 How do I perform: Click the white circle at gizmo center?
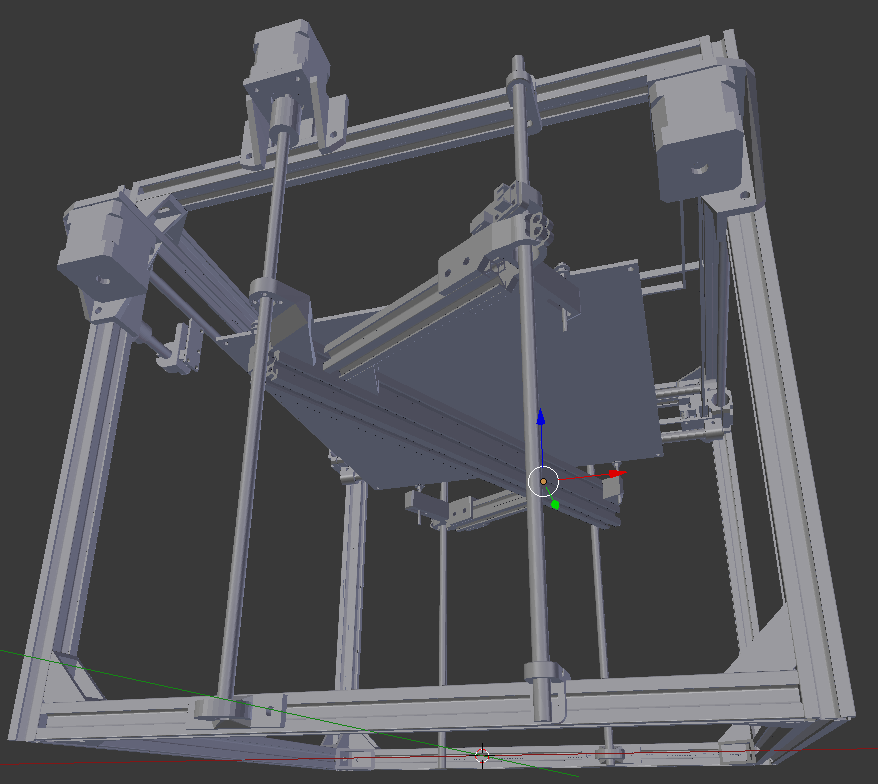[x=543, y=481]
